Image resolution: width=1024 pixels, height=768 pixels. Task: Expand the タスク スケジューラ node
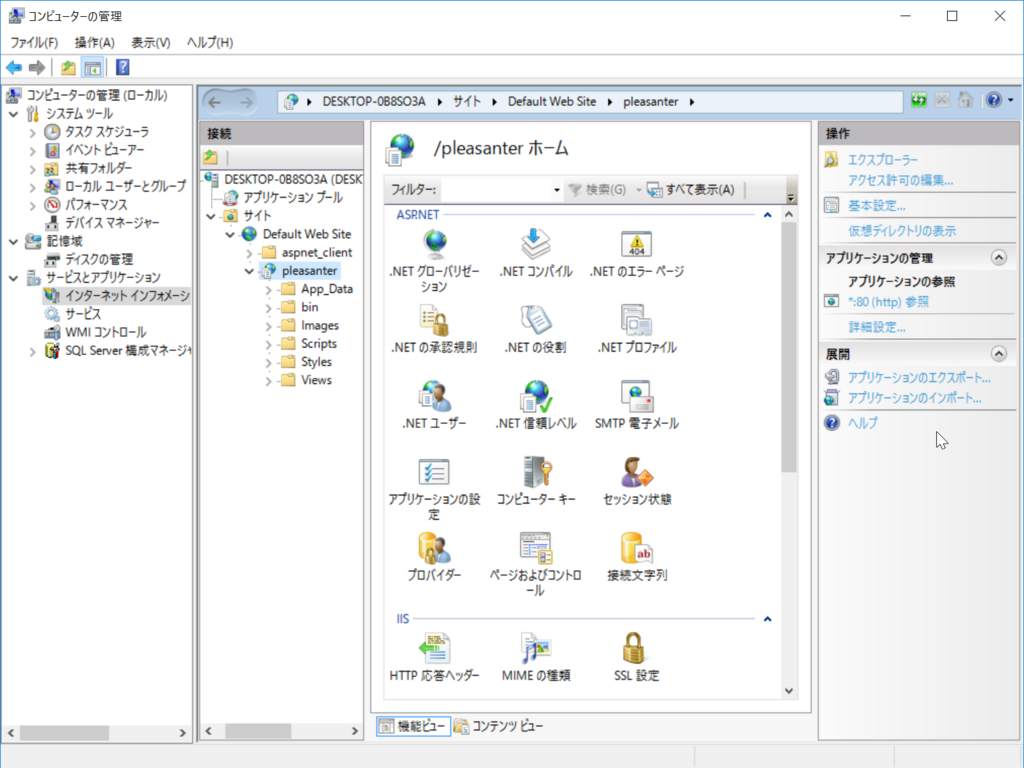pyautogui.click(x=33, y=132)
